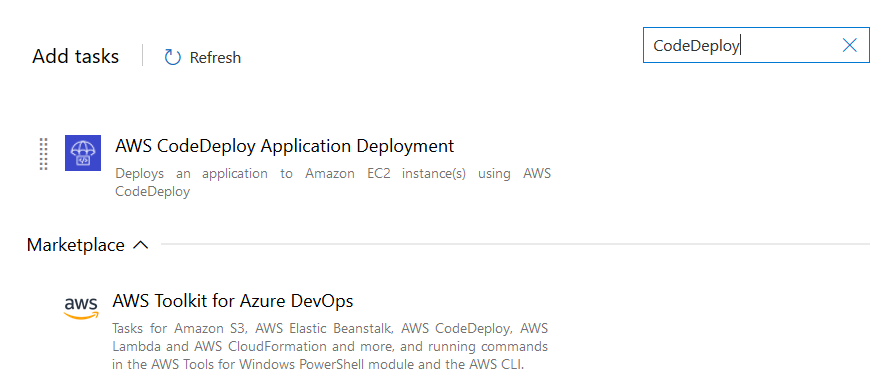
Task: Select AWS CodeDeploy Application Deployment title
Action: pyautogui.click(x=285, y=146)
